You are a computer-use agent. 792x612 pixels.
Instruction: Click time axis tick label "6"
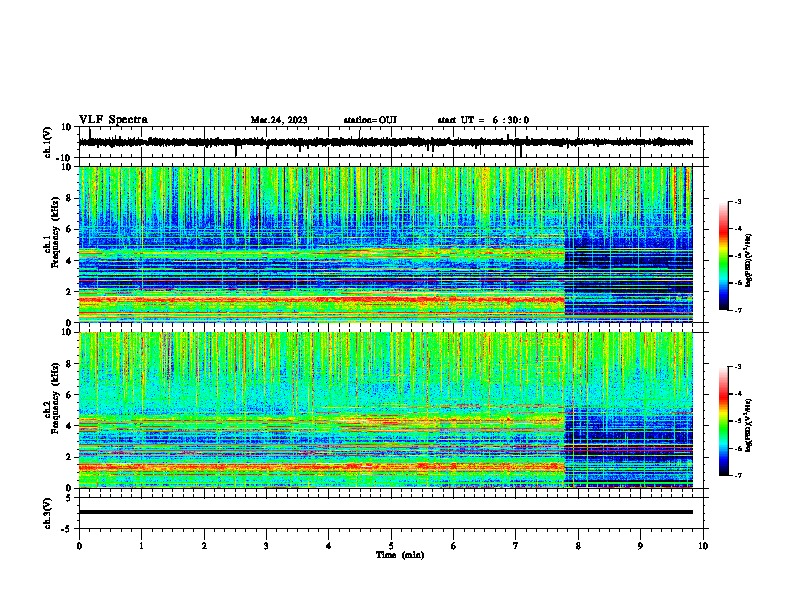[454, 546]
